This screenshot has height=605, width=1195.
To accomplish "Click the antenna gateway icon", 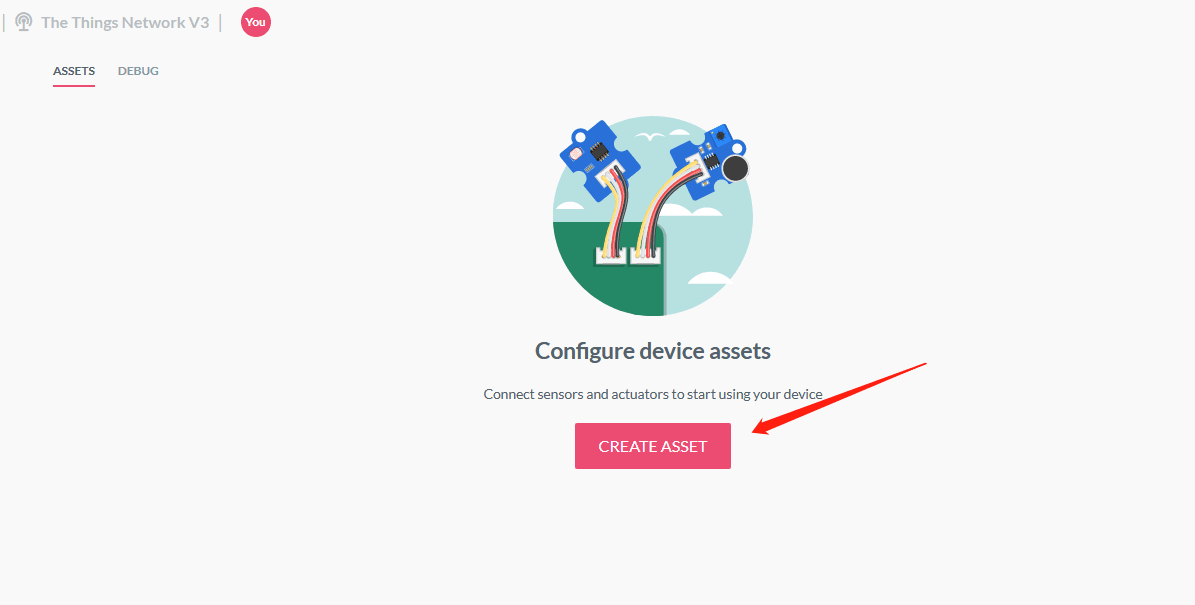I will tap(24, 22).
